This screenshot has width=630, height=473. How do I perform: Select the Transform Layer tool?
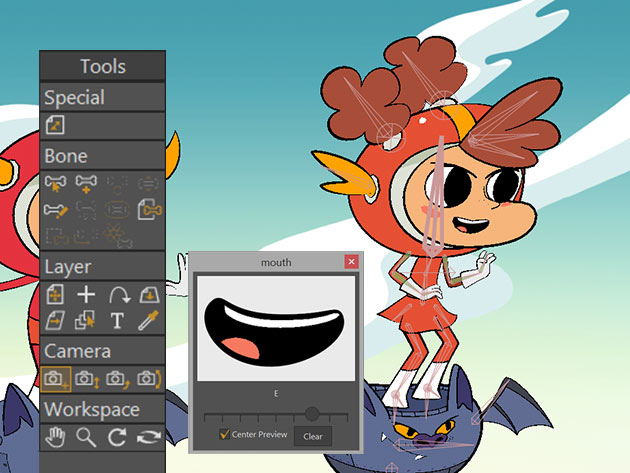[x=55, y=294]
